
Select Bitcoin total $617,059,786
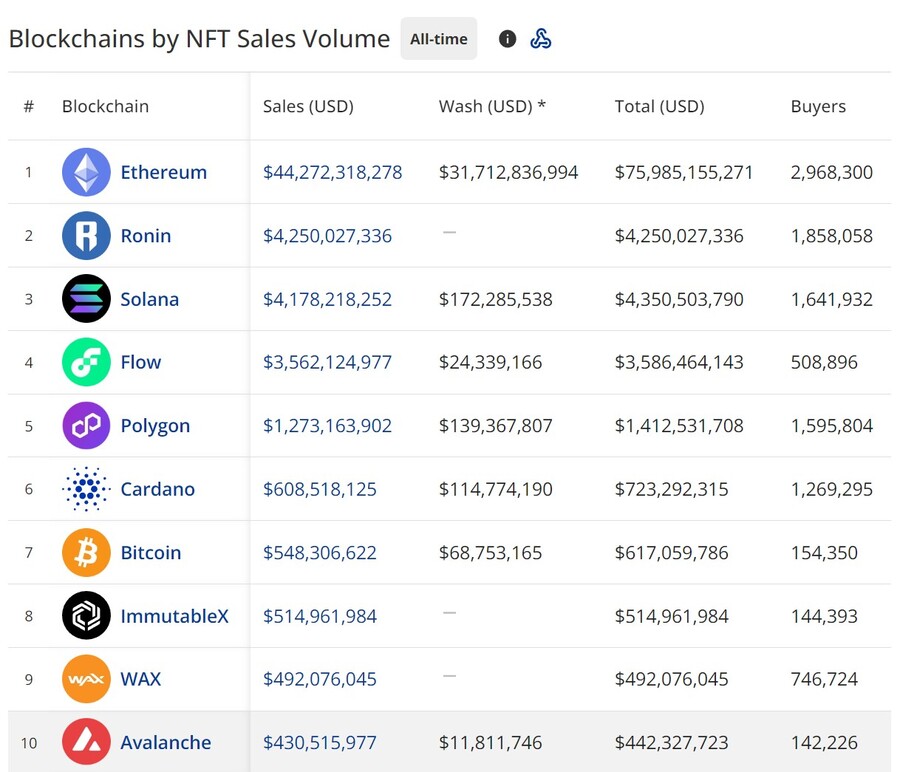(672, 552)
